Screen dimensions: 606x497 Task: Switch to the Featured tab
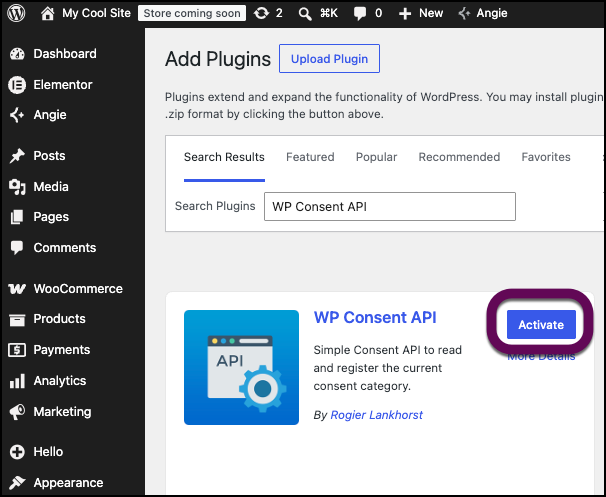click(310, 157)
